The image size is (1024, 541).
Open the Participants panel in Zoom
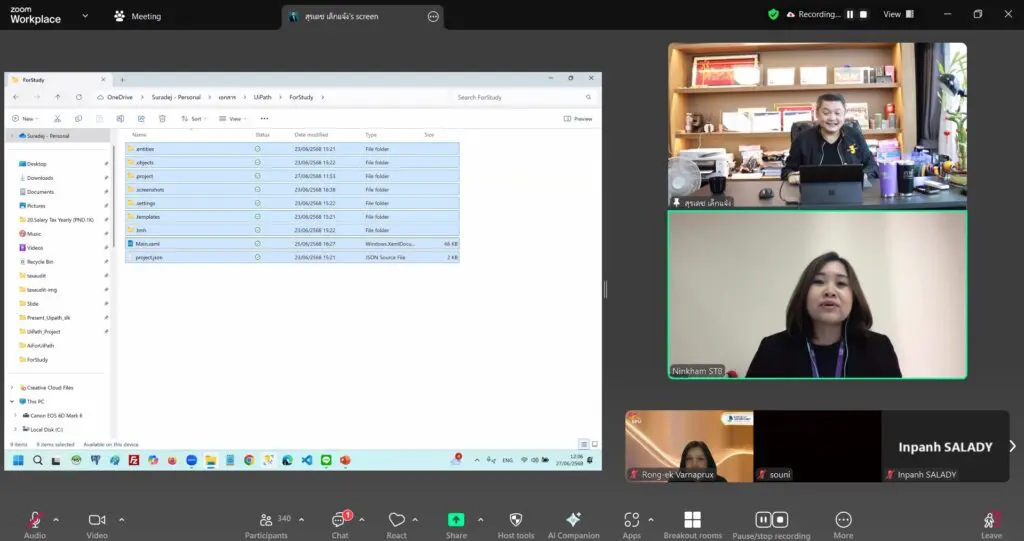266,525
